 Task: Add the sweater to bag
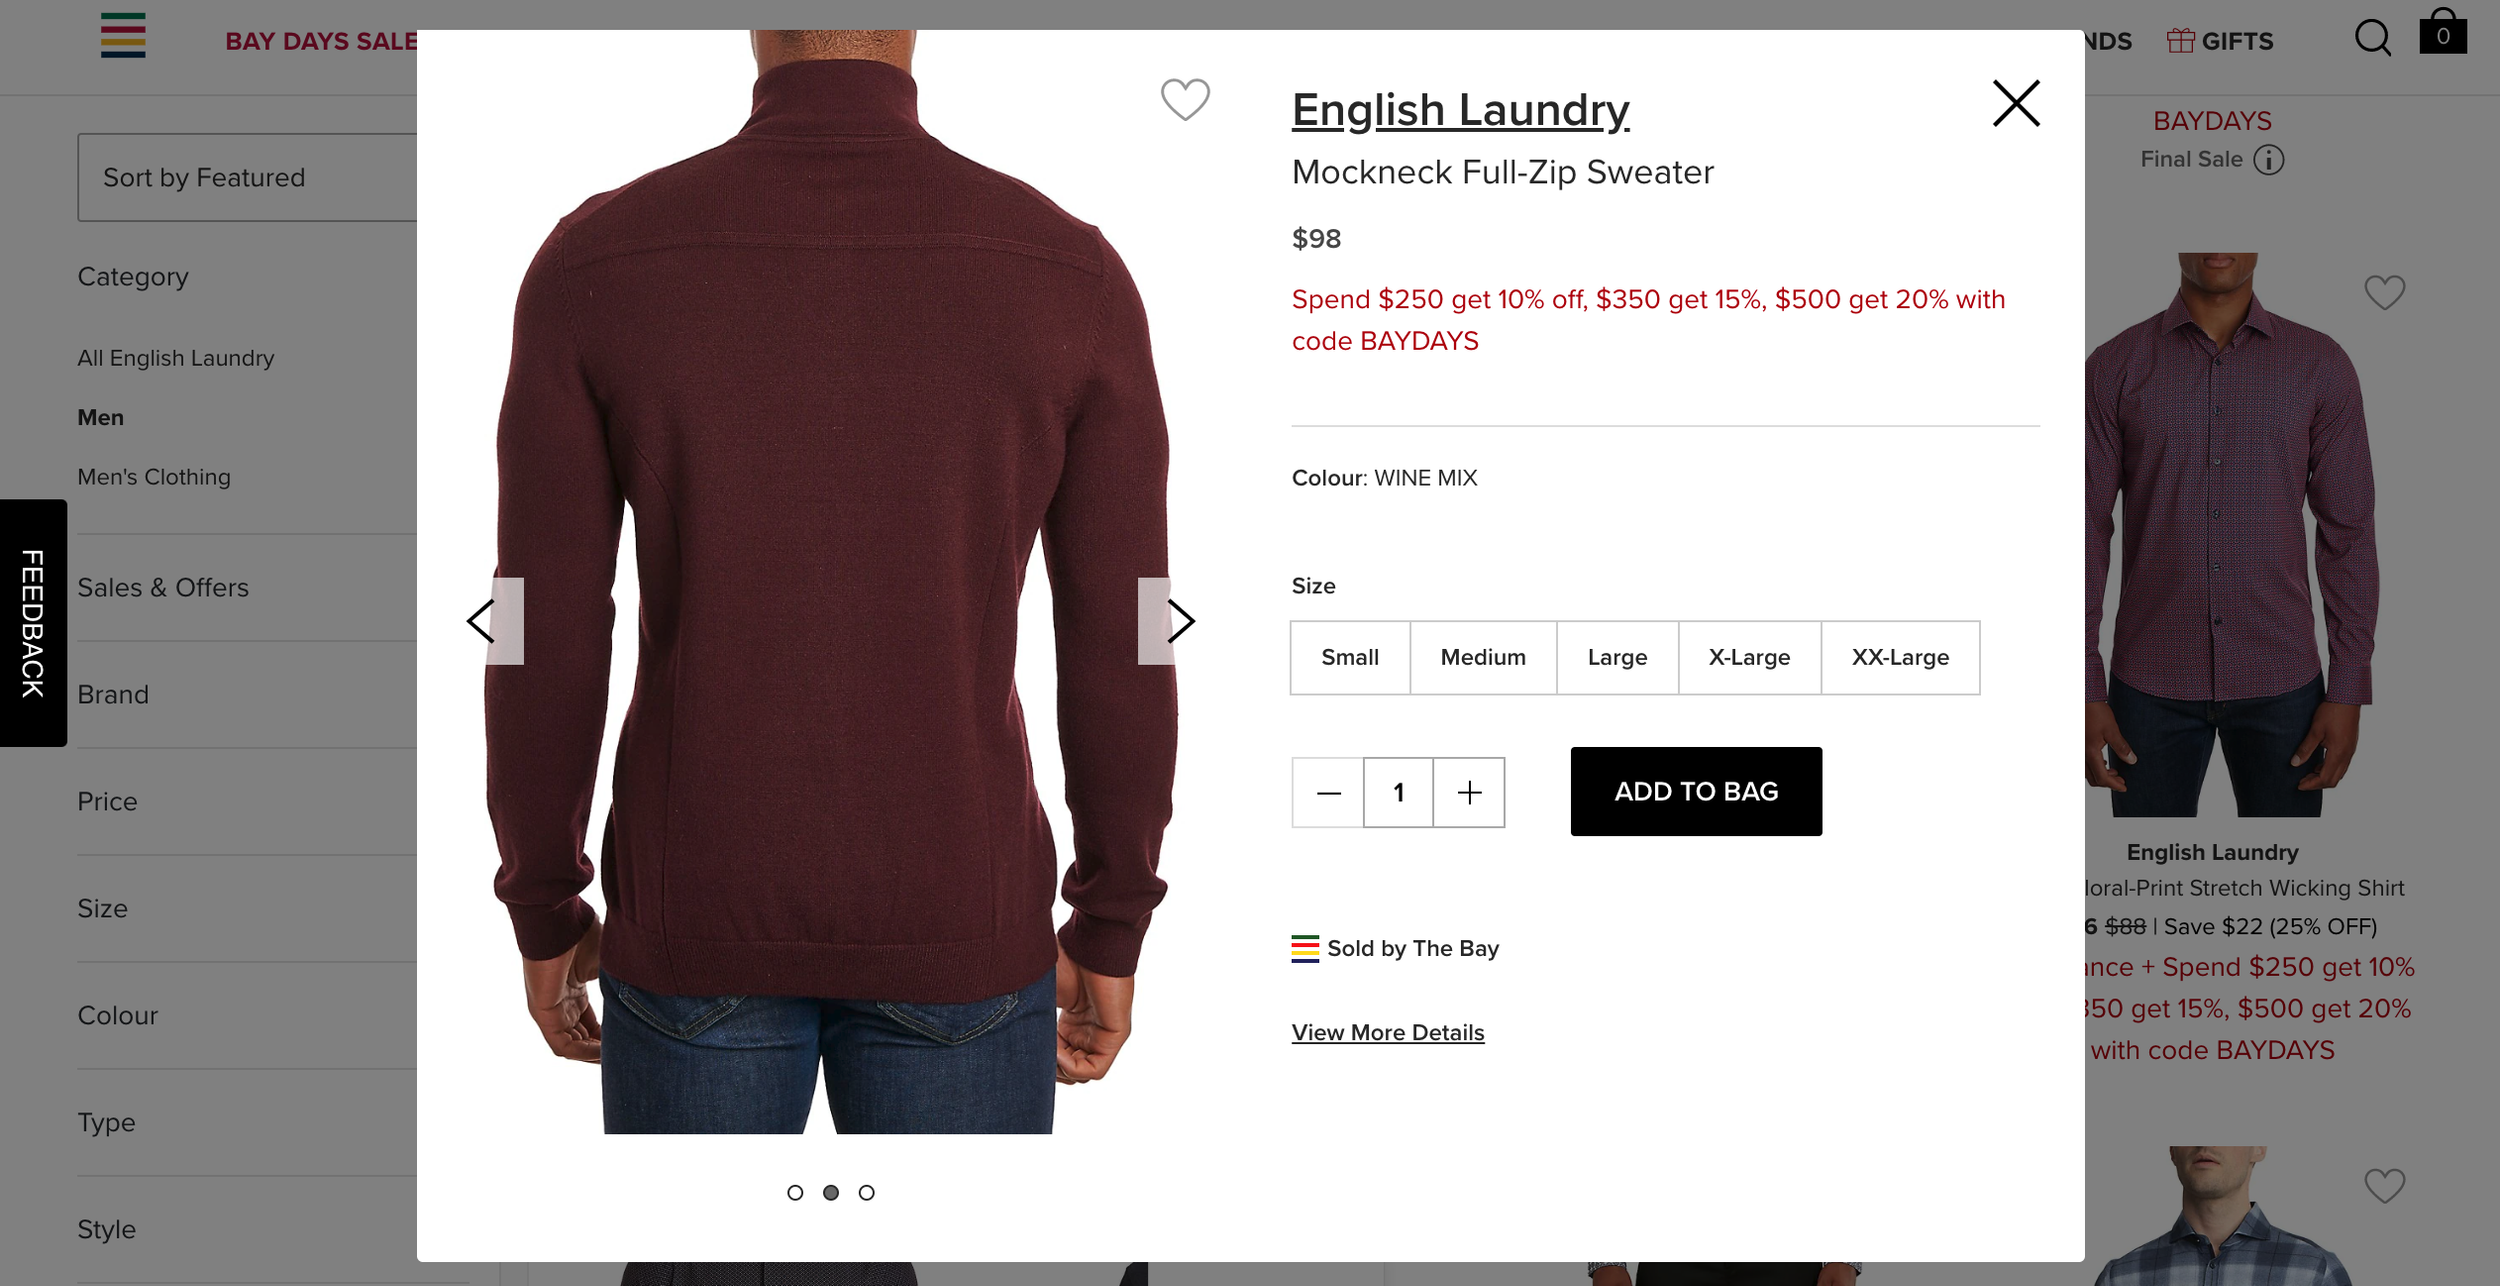pyautogui.click(x=1696, y=791)
